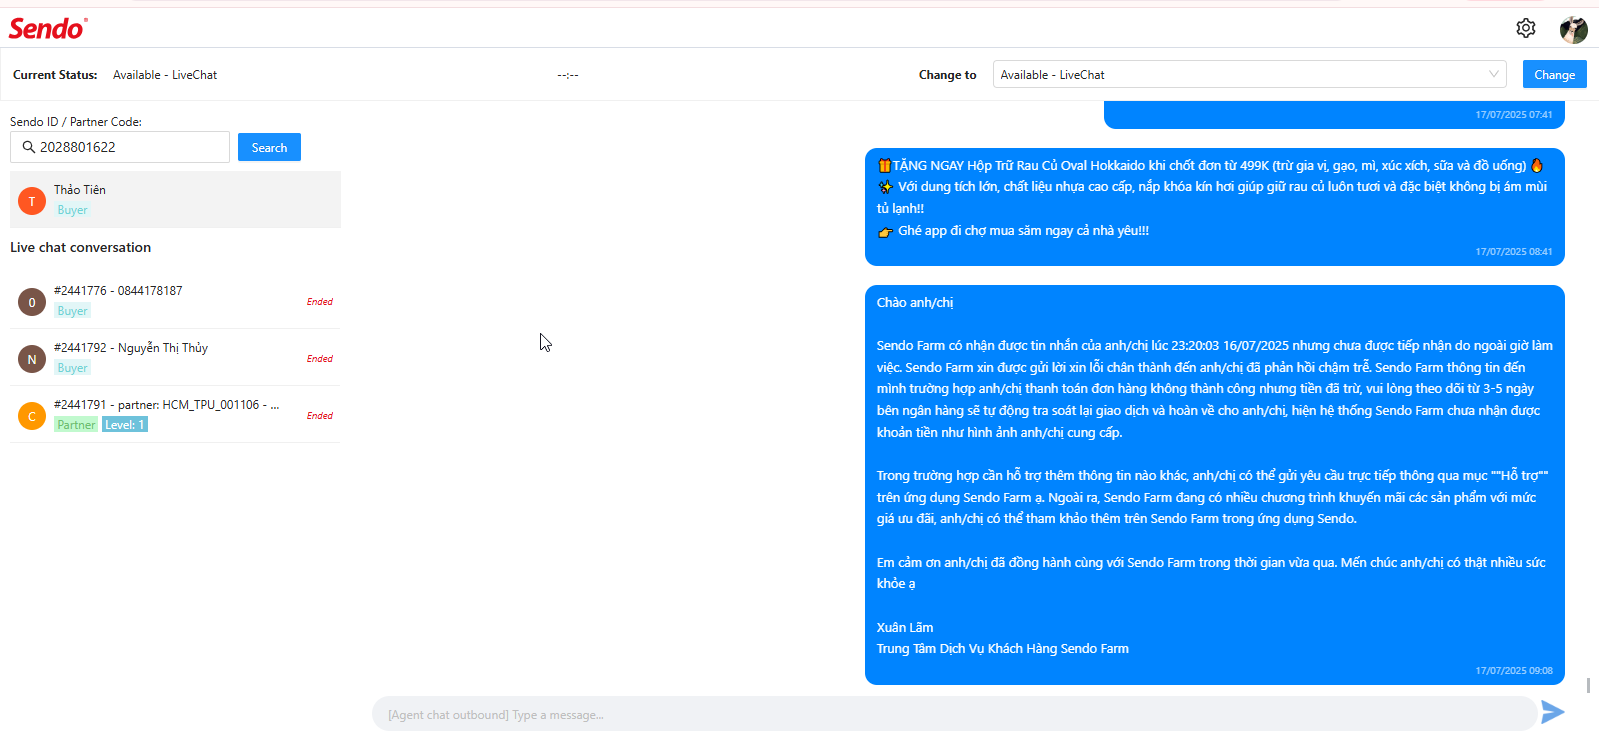
Task: Click the search magnifier icon in ID field
Action: tap(28, 147)
